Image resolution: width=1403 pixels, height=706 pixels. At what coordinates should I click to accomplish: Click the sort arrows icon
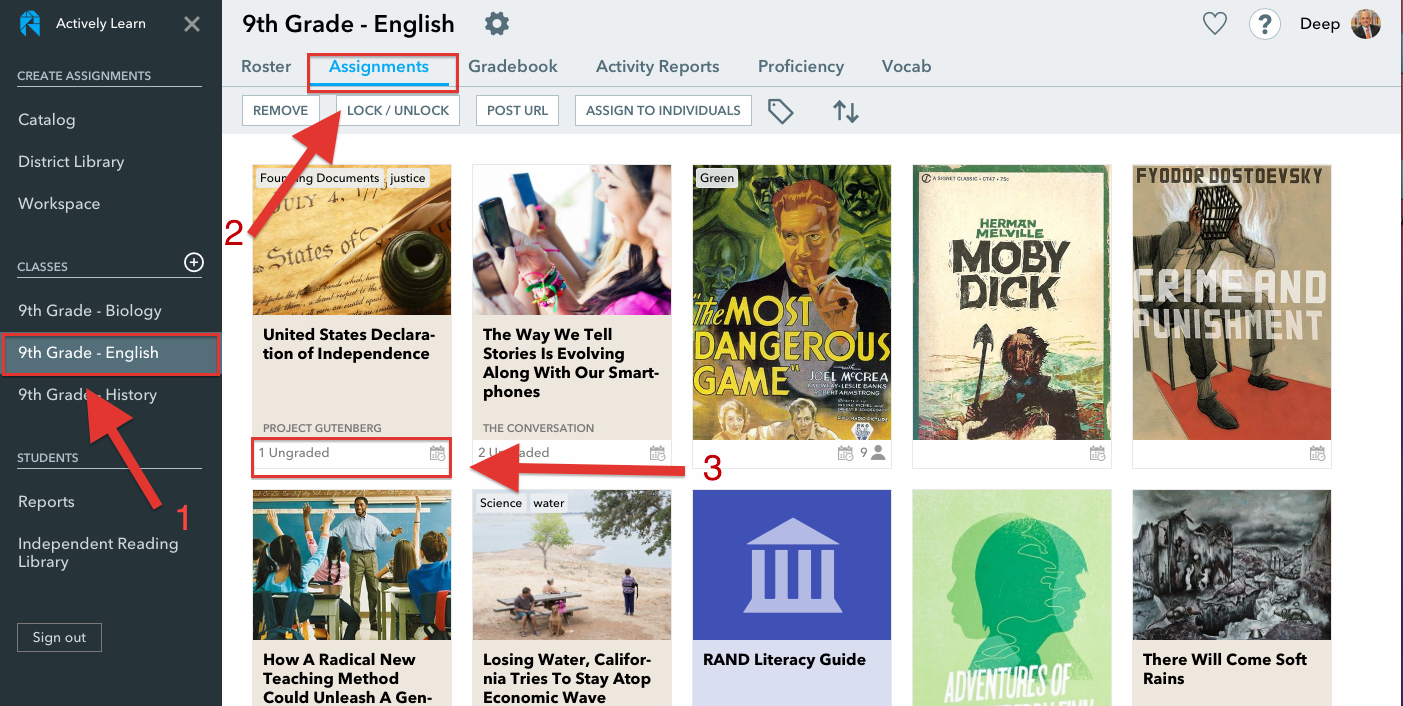pyautogui.click(x=846, y=111)
